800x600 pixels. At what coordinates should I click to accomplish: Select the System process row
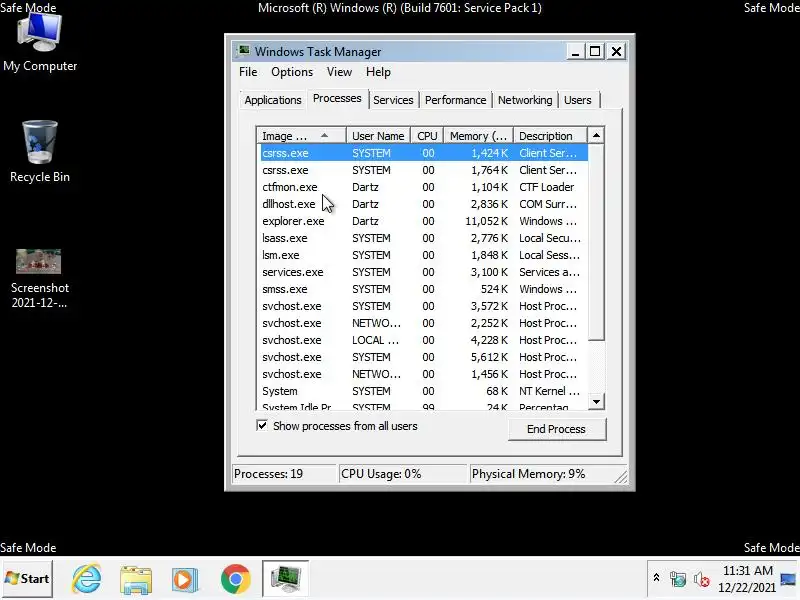424,391
